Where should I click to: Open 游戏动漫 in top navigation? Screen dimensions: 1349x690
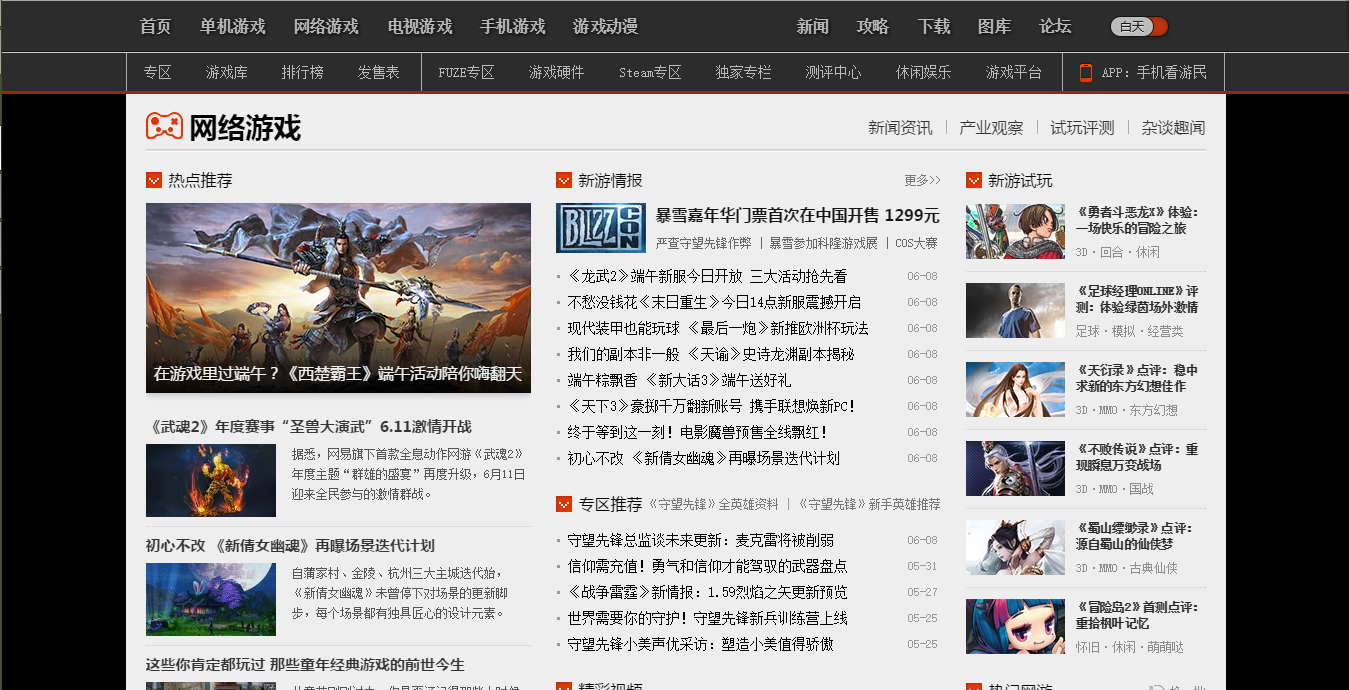605,26
